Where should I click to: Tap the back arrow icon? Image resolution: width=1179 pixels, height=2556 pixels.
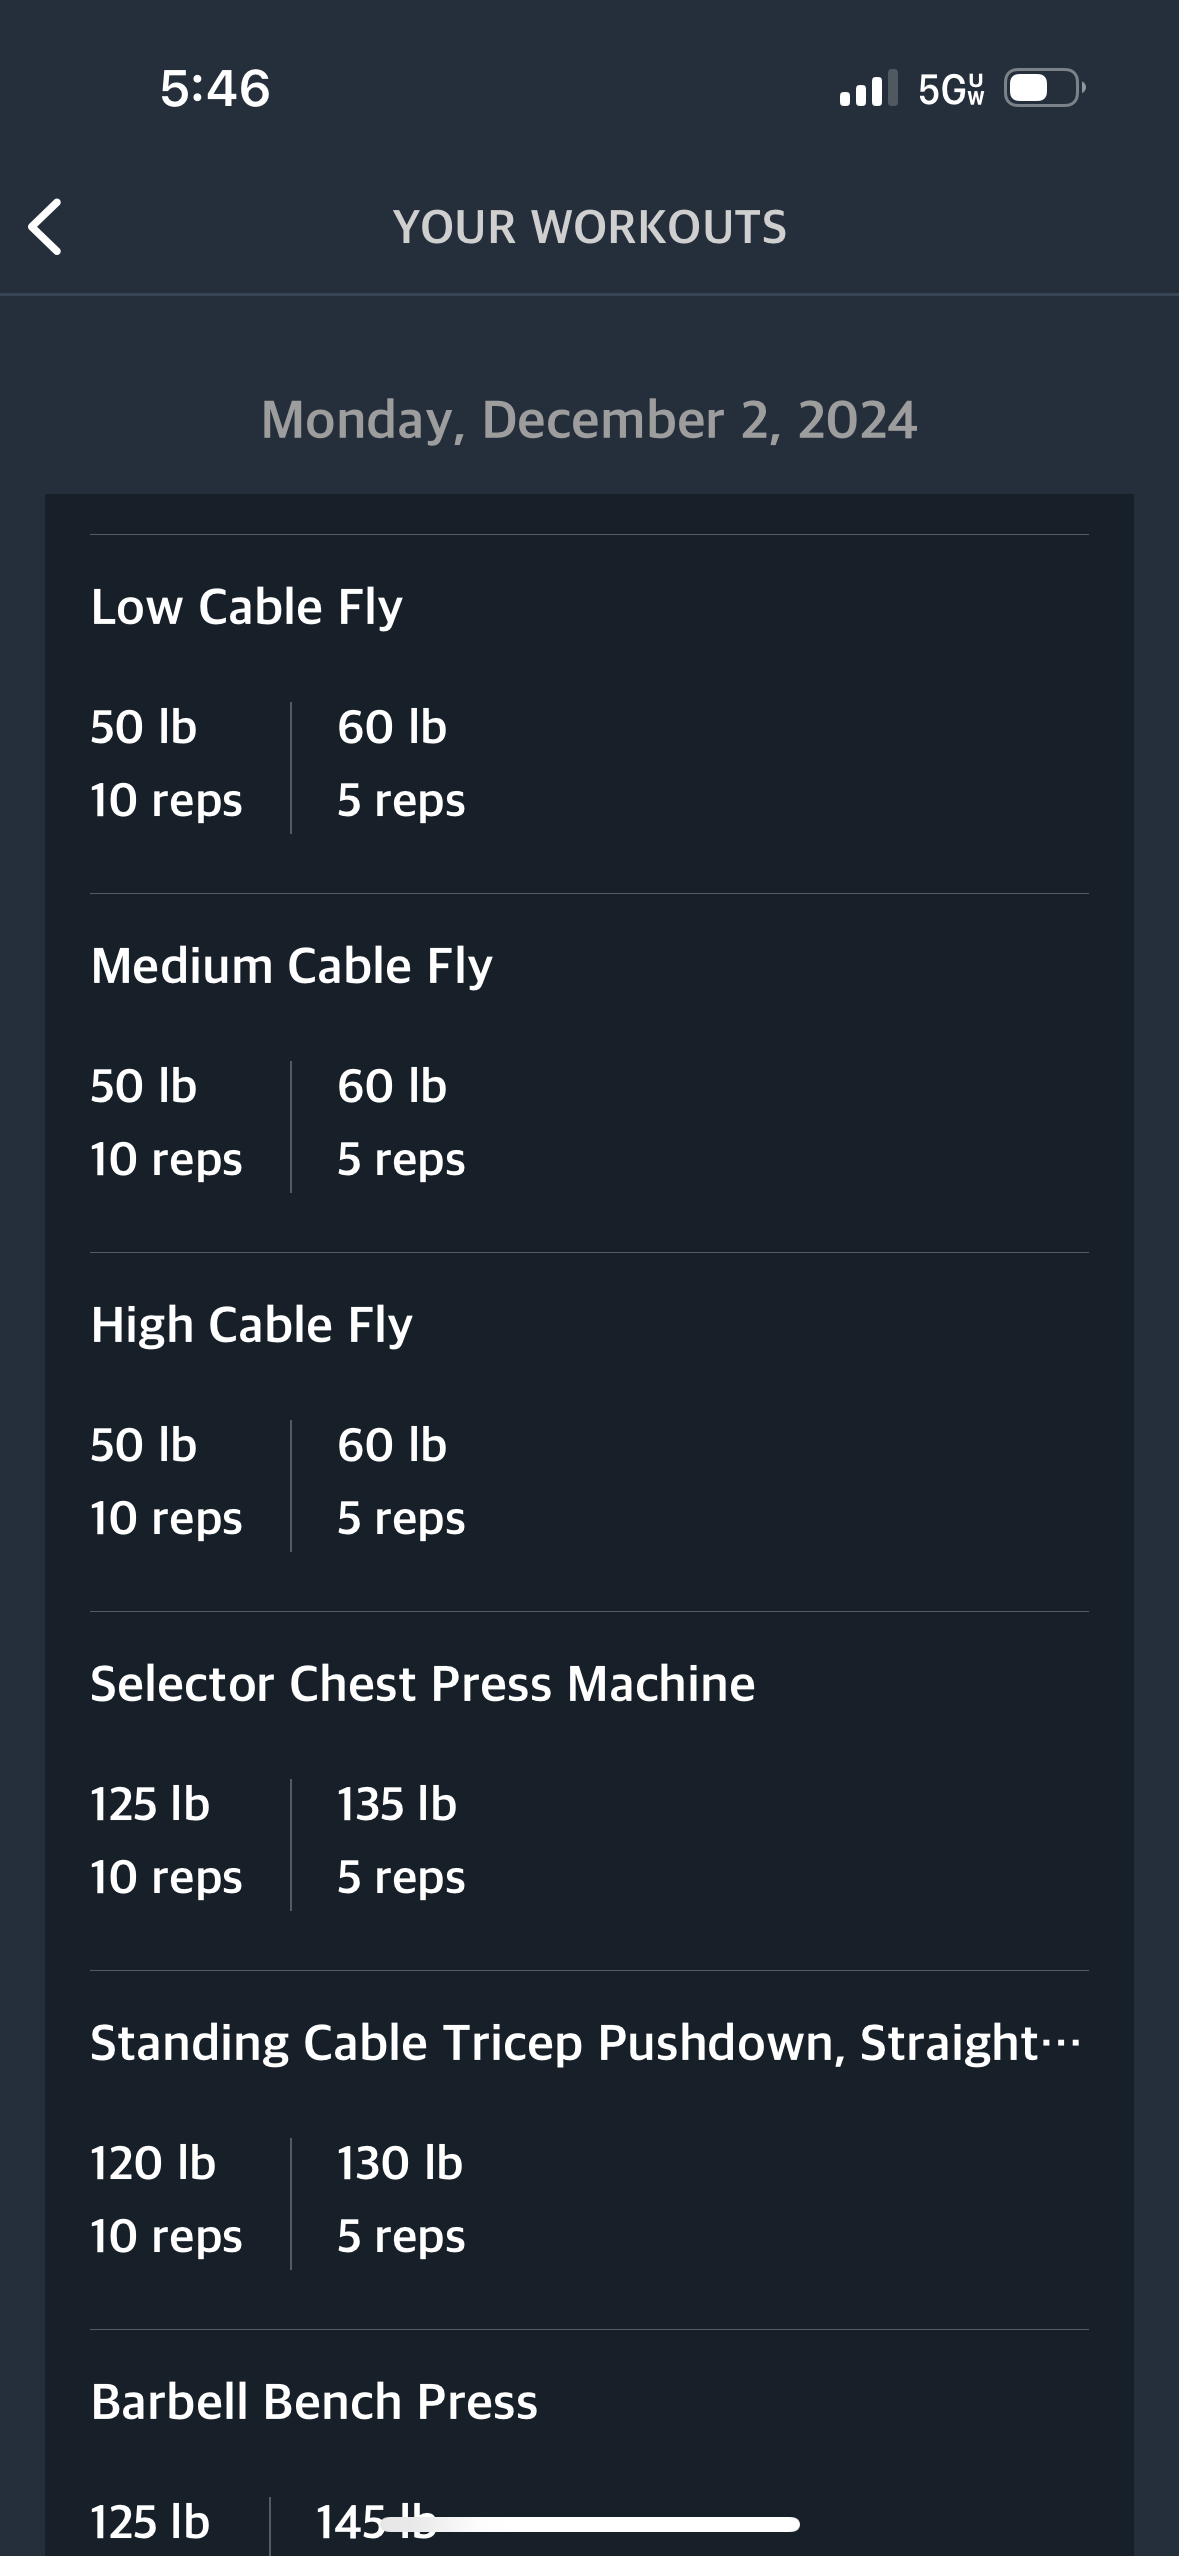click(45, 227)
